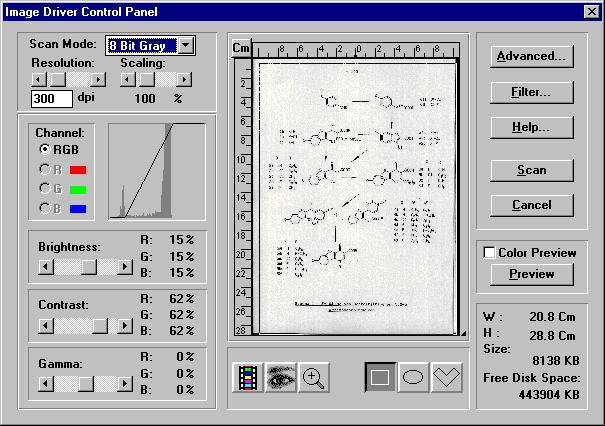605x426 pixels.
Task: Select the ellipse selection shape
Action: coord(413,377)
